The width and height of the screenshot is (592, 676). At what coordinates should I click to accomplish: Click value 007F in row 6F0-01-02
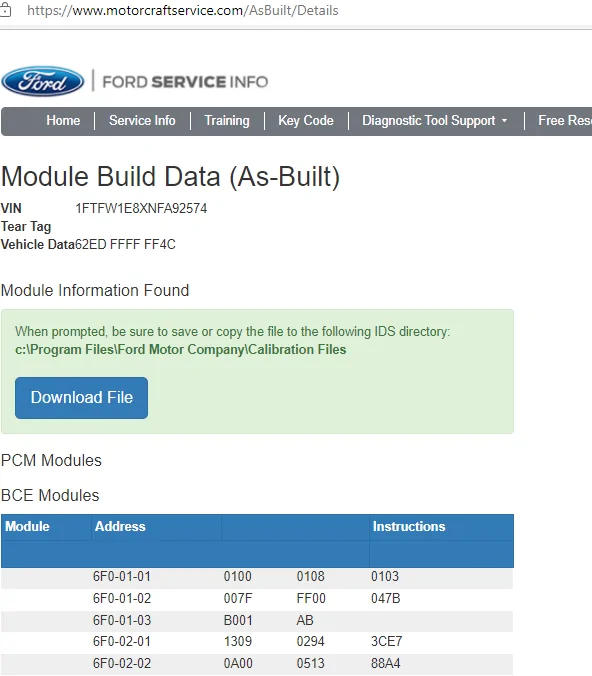(238, 598)
